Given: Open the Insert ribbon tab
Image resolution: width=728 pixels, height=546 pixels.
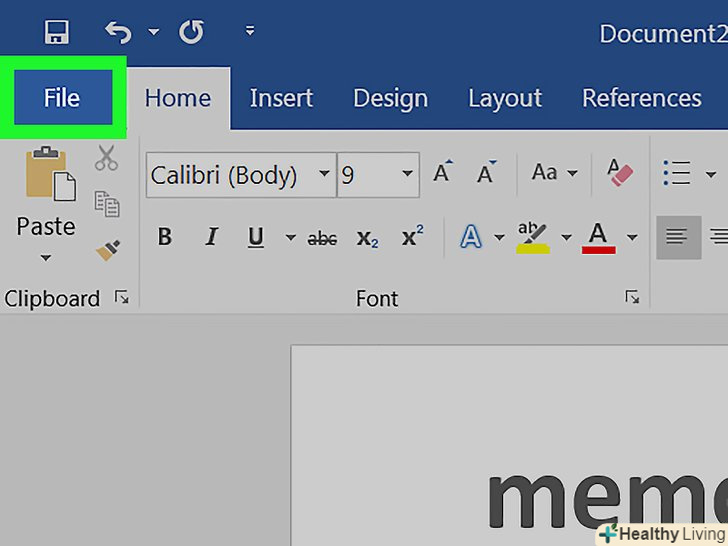Looking at the screenshot, I should [x=281, y=98].
